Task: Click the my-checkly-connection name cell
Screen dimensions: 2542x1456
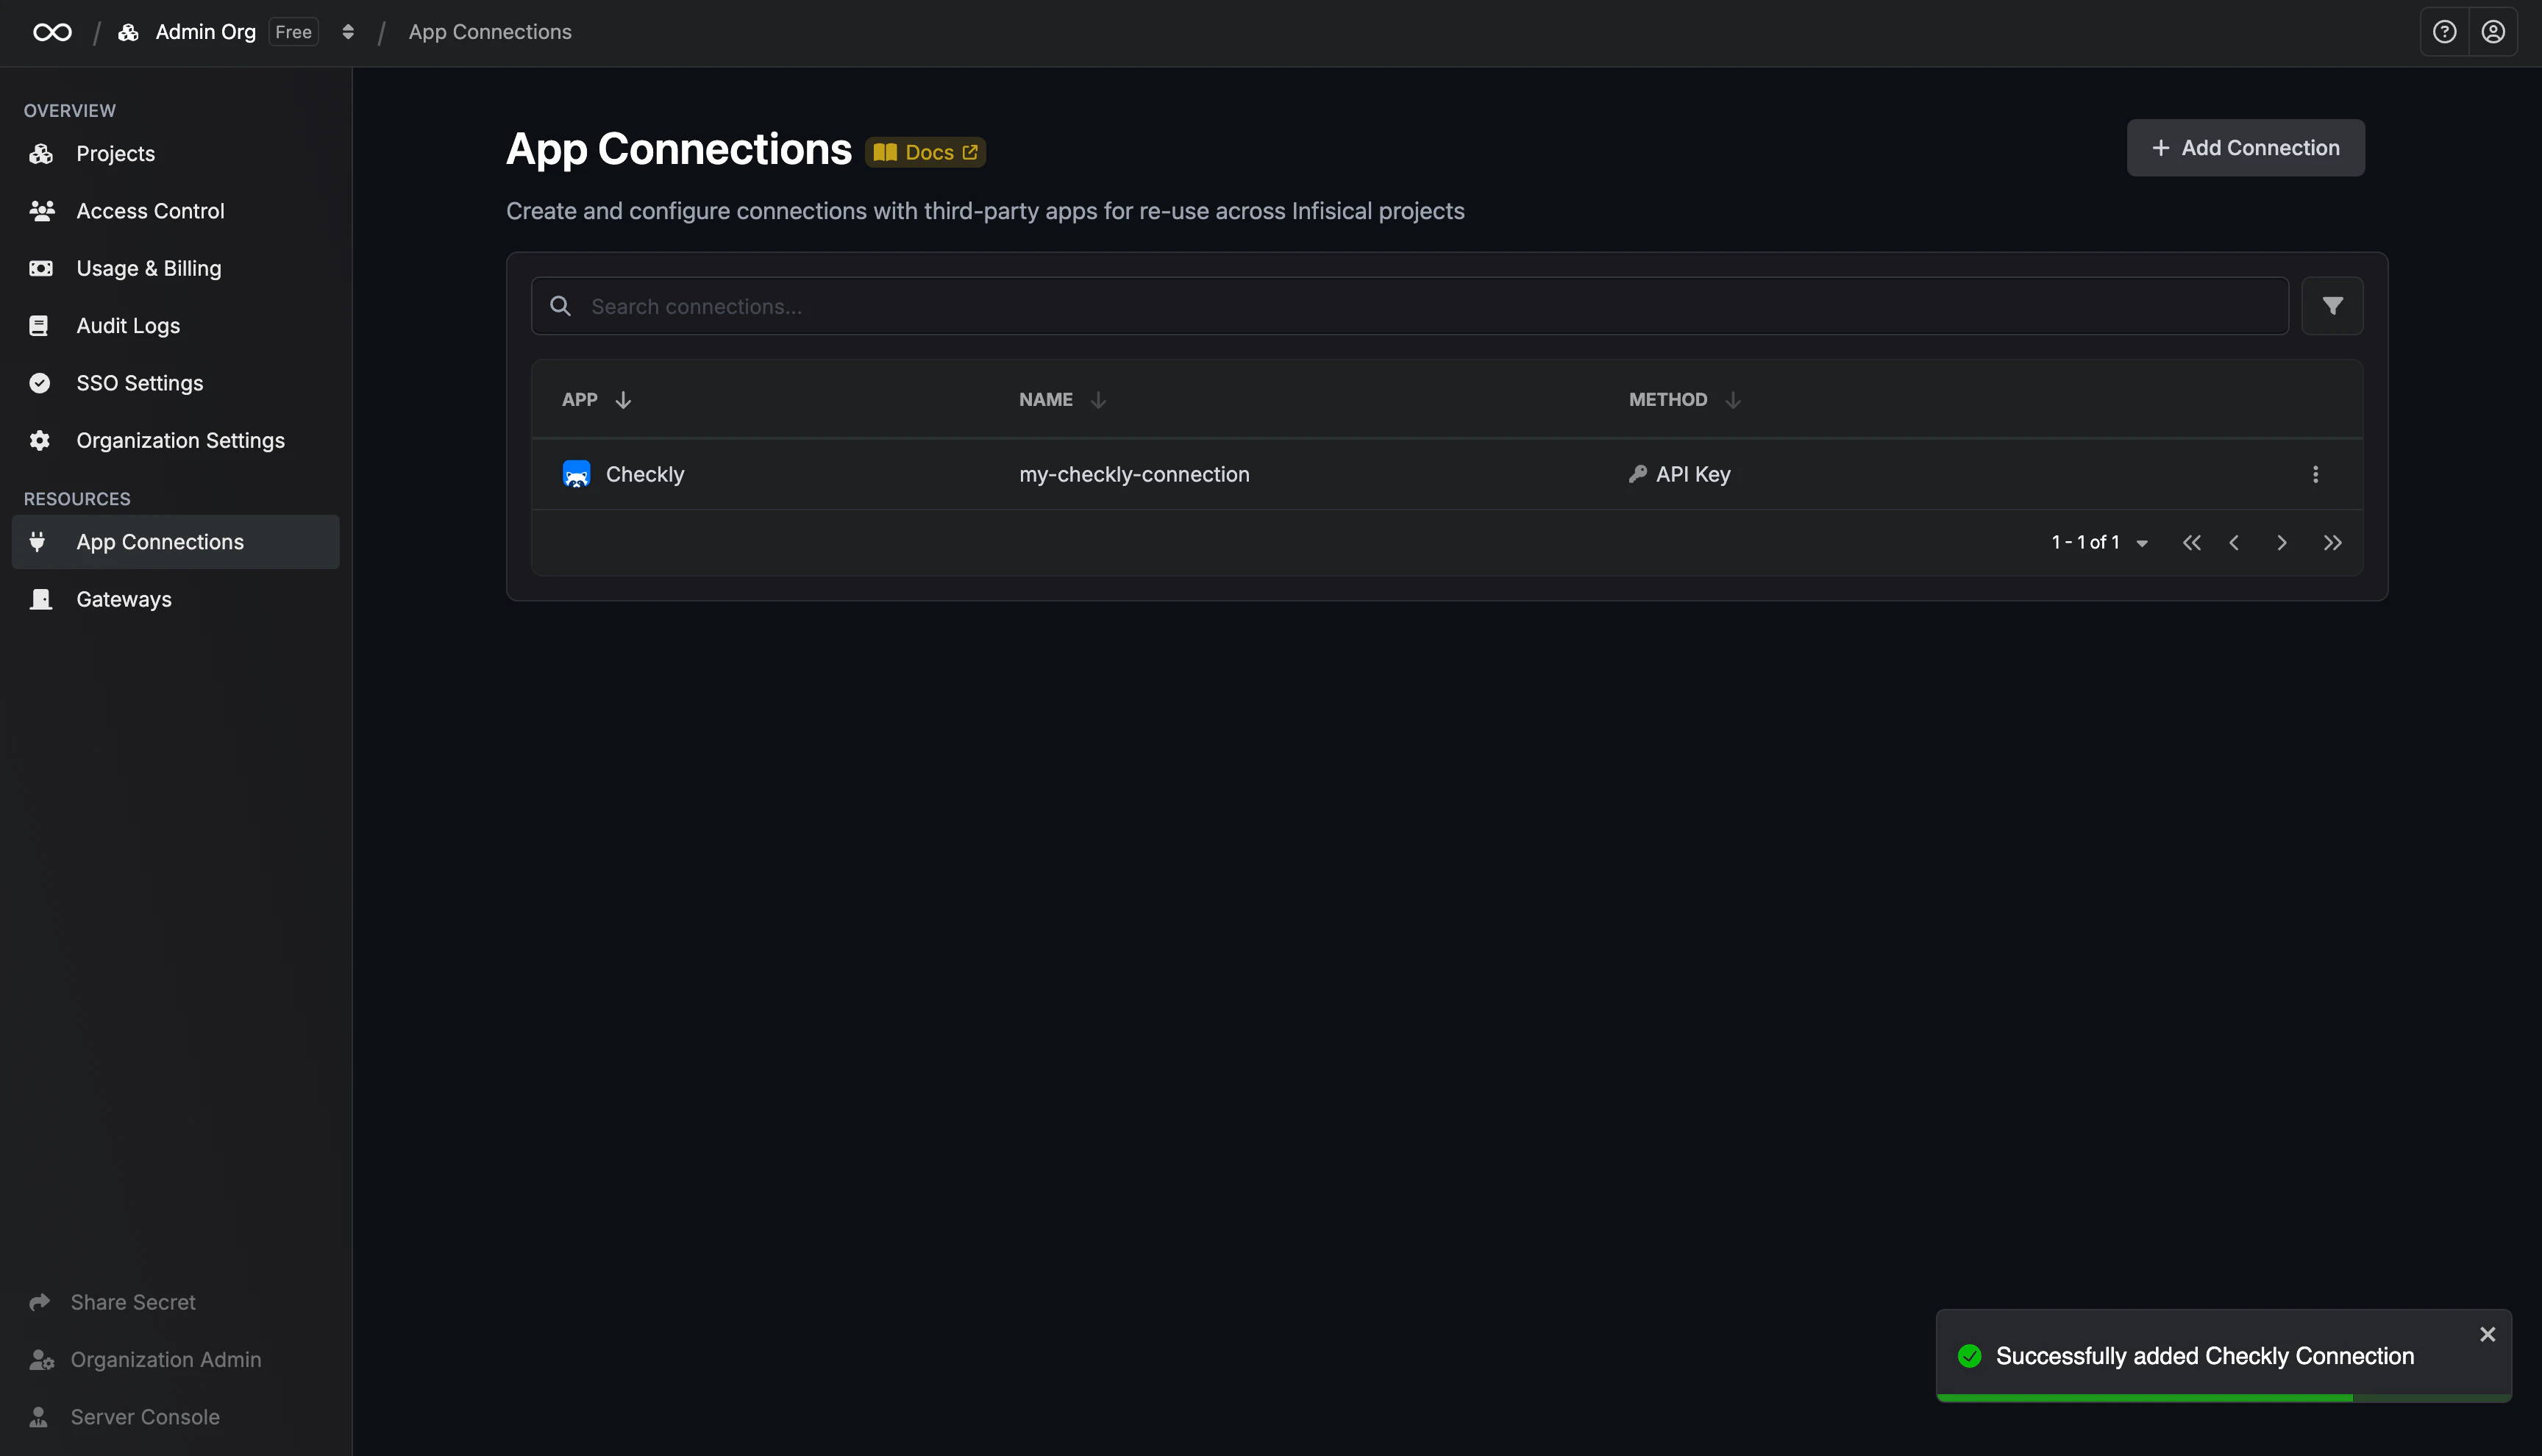Action: tap(1134, 474)
